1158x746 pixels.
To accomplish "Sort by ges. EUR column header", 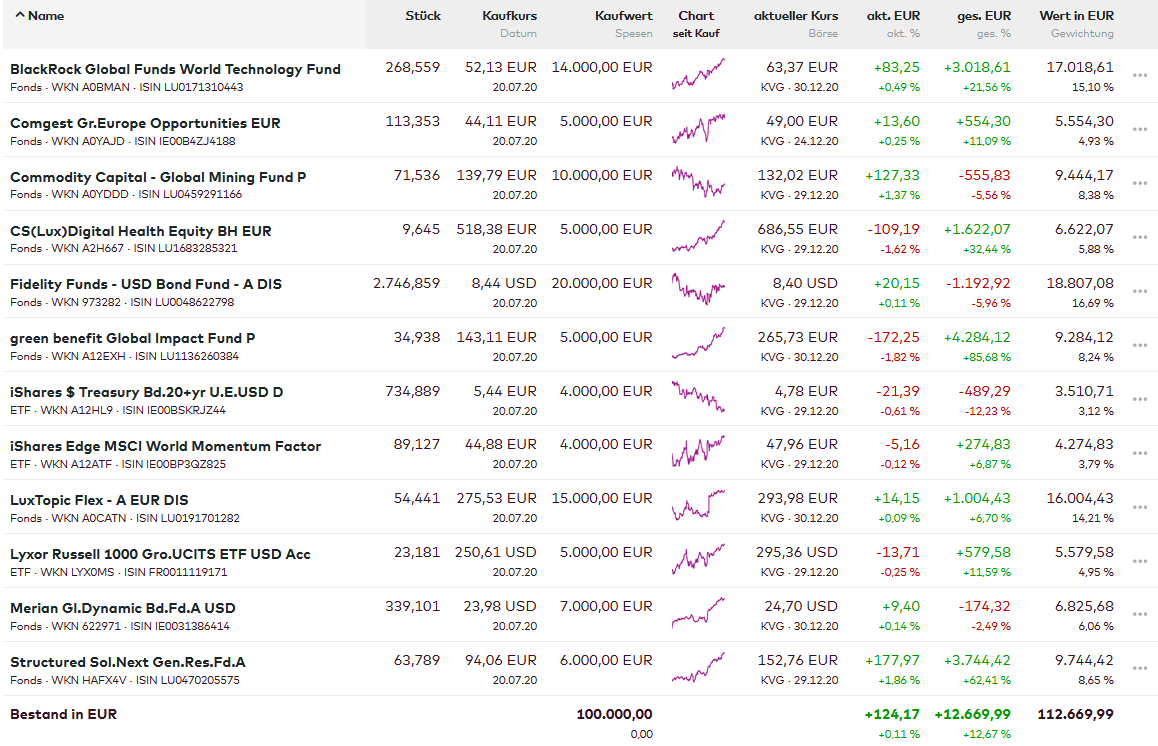I will tap(984, 16).
